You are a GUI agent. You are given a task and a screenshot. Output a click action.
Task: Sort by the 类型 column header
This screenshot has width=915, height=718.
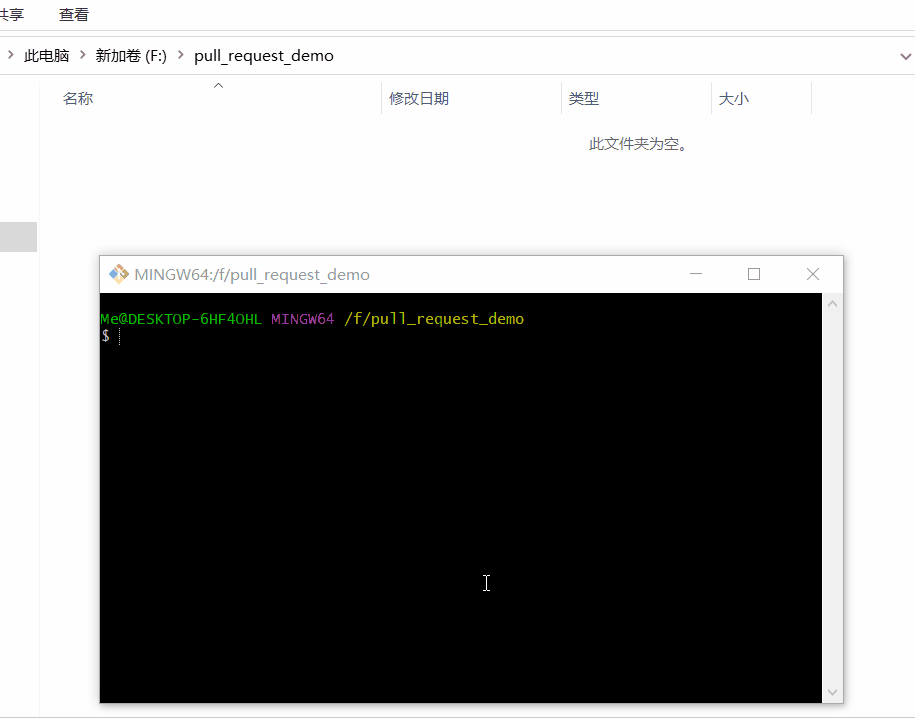637,98
